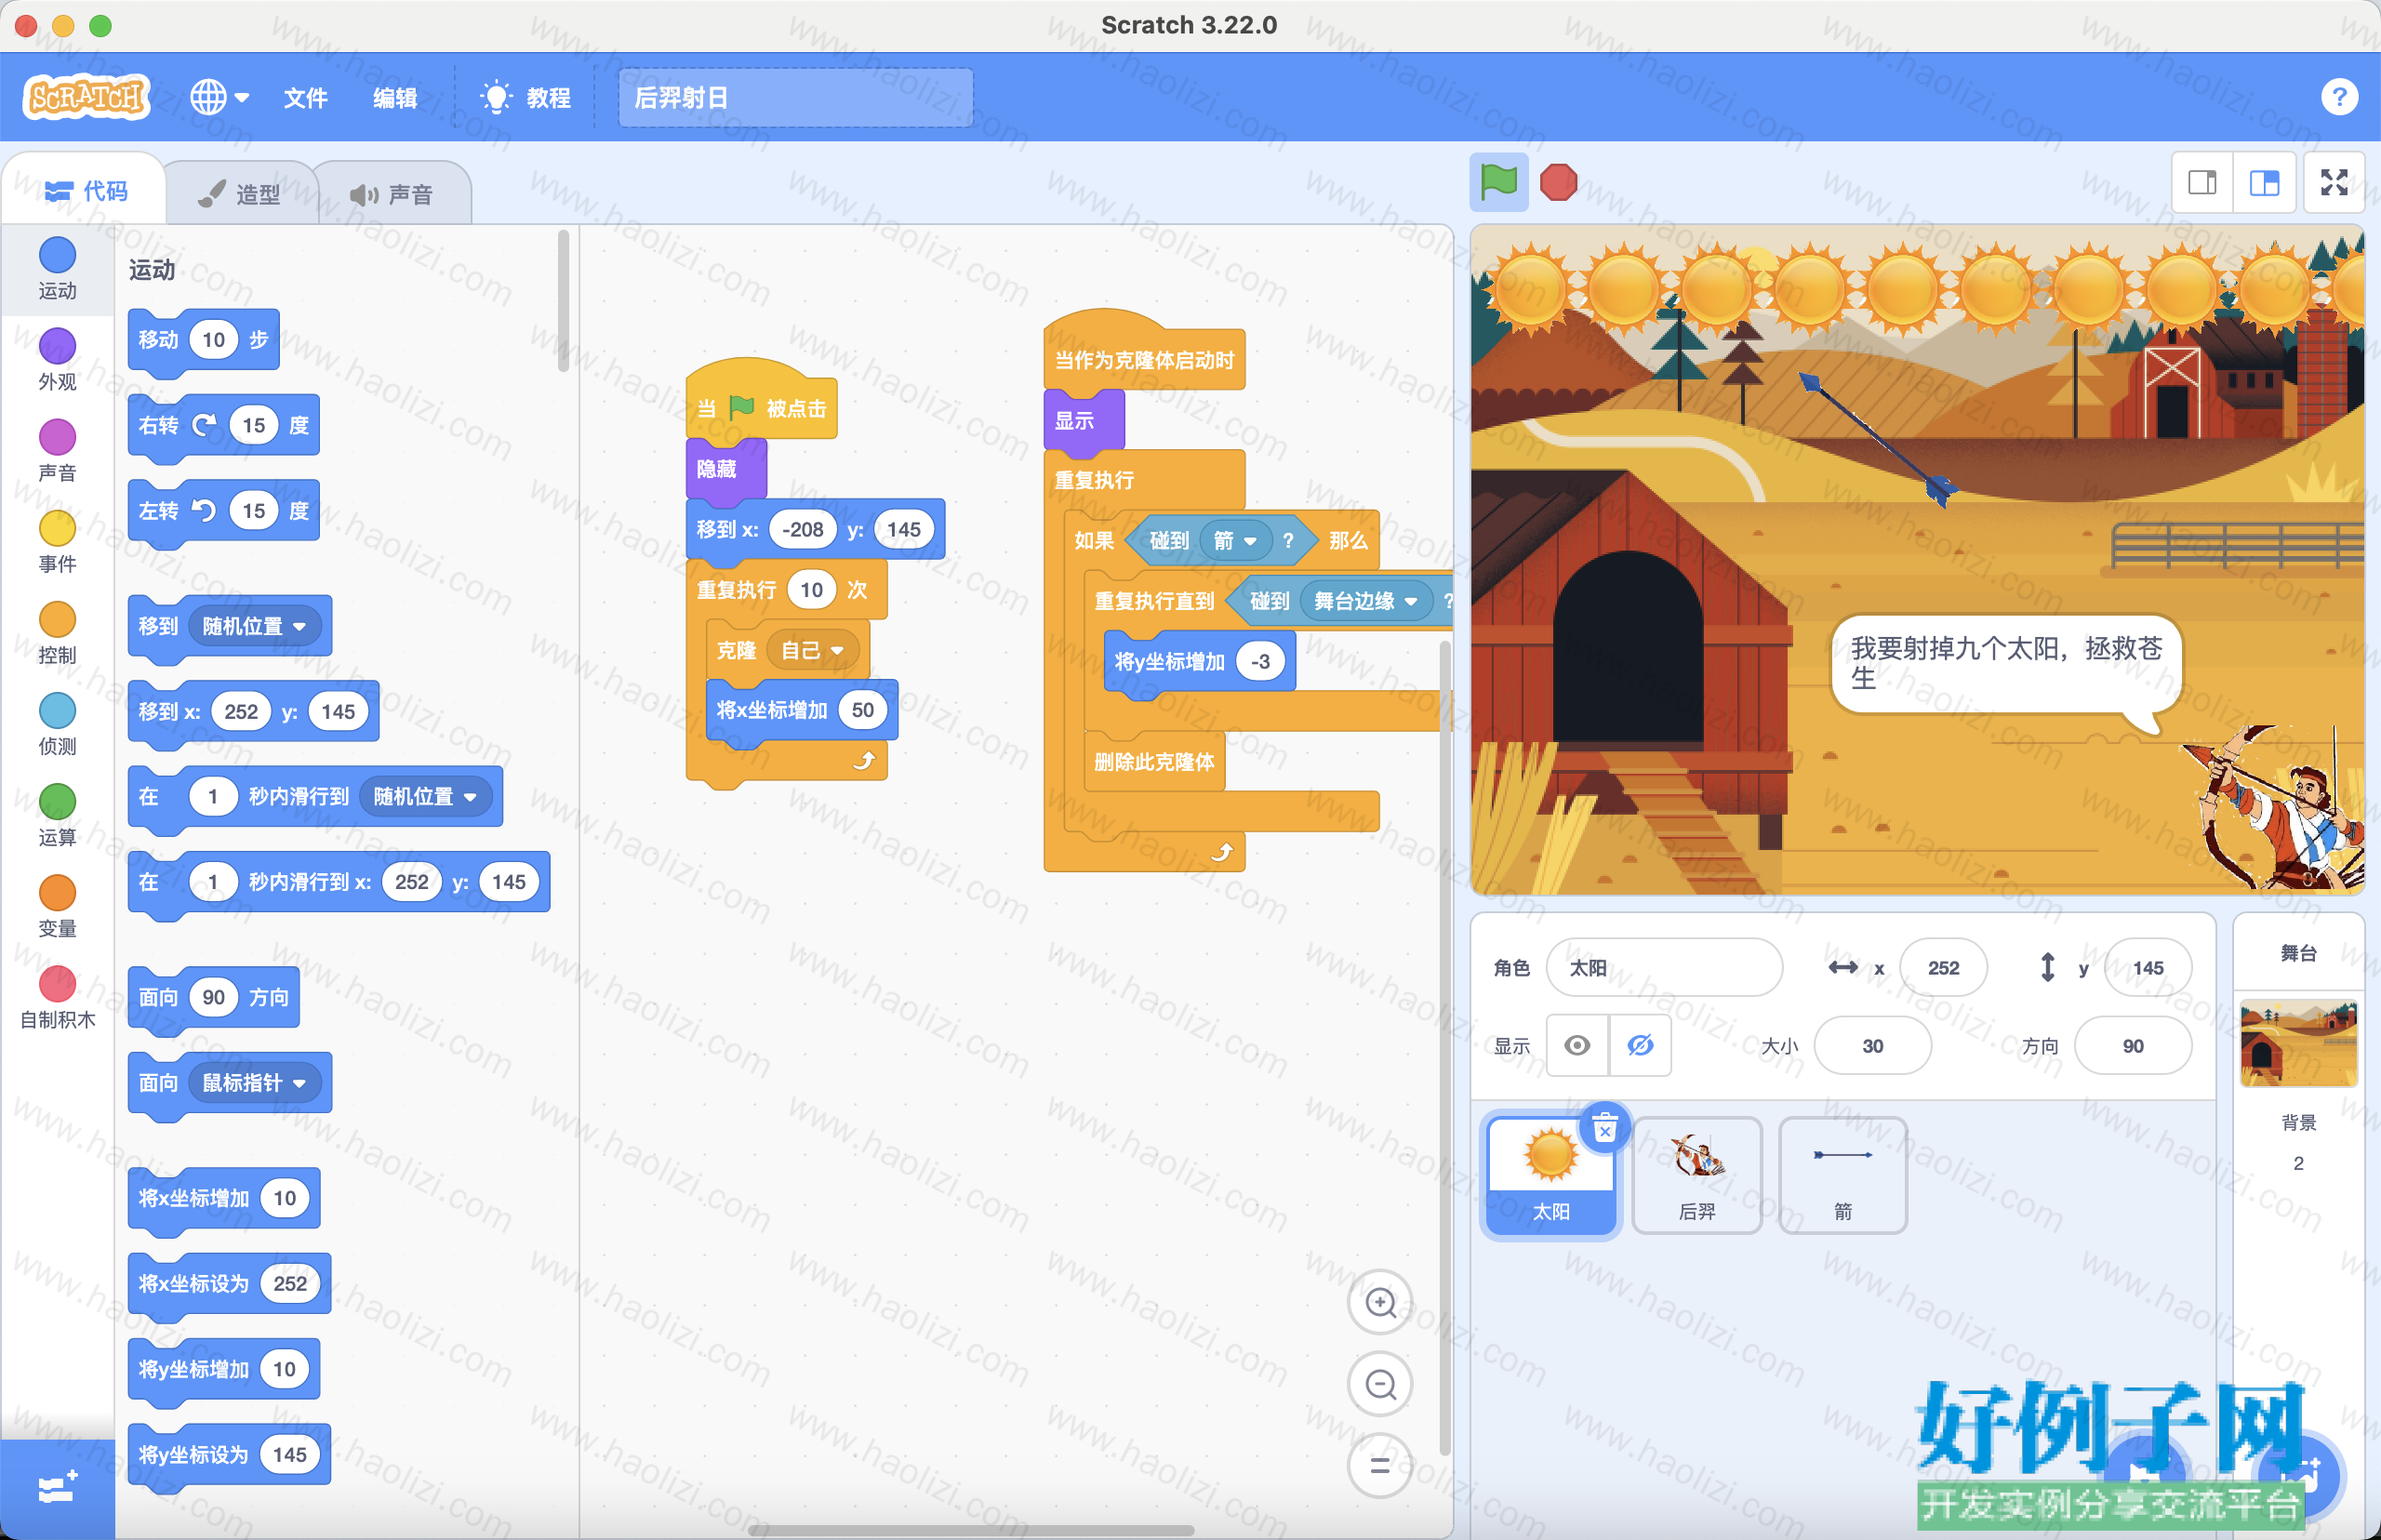Switch to the 代码 tab

tap(86, 191)
